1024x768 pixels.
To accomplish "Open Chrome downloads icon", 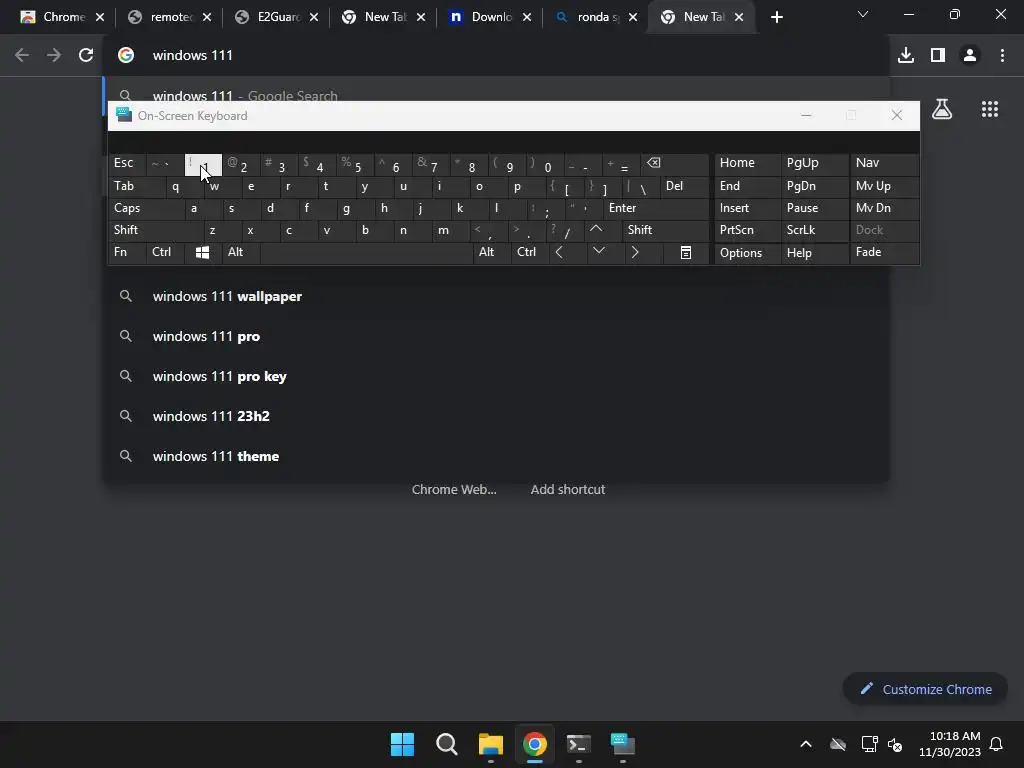I will tap(906, 56).
